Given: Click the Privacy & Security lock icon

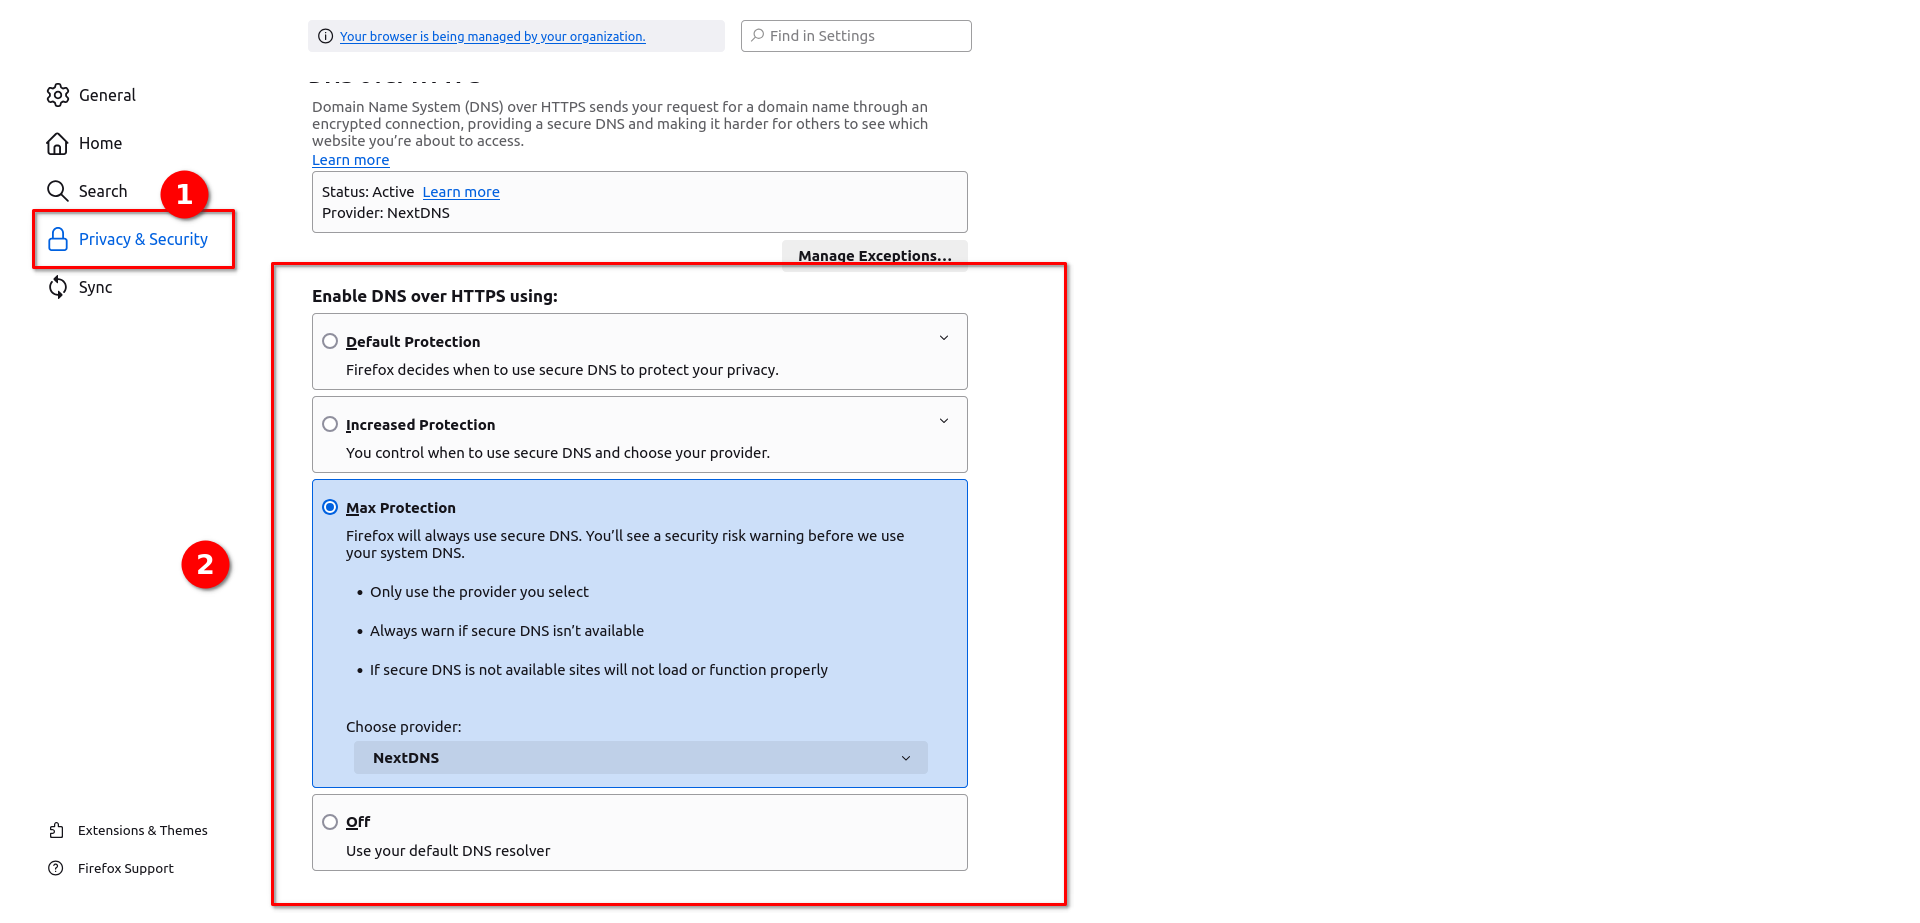Looking at the screenshot, I should pyautogui.click(x=58, y=239).
